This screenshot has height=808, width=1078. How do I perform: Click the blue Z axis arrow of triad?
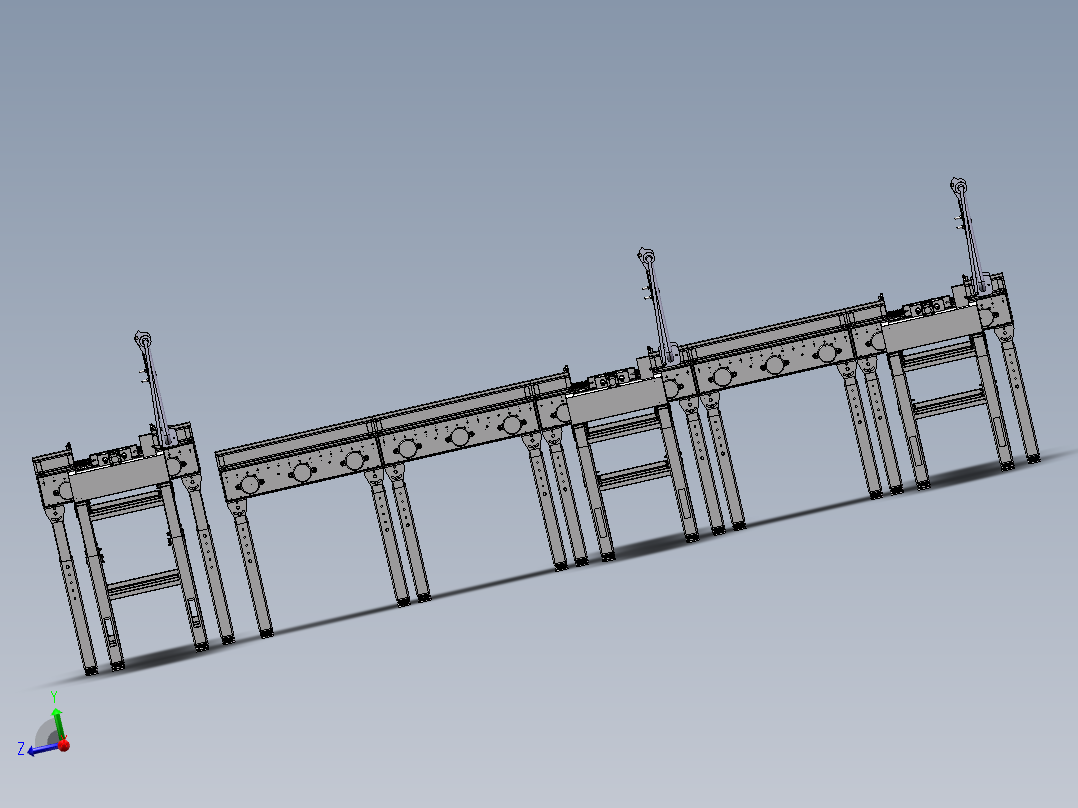43,749
